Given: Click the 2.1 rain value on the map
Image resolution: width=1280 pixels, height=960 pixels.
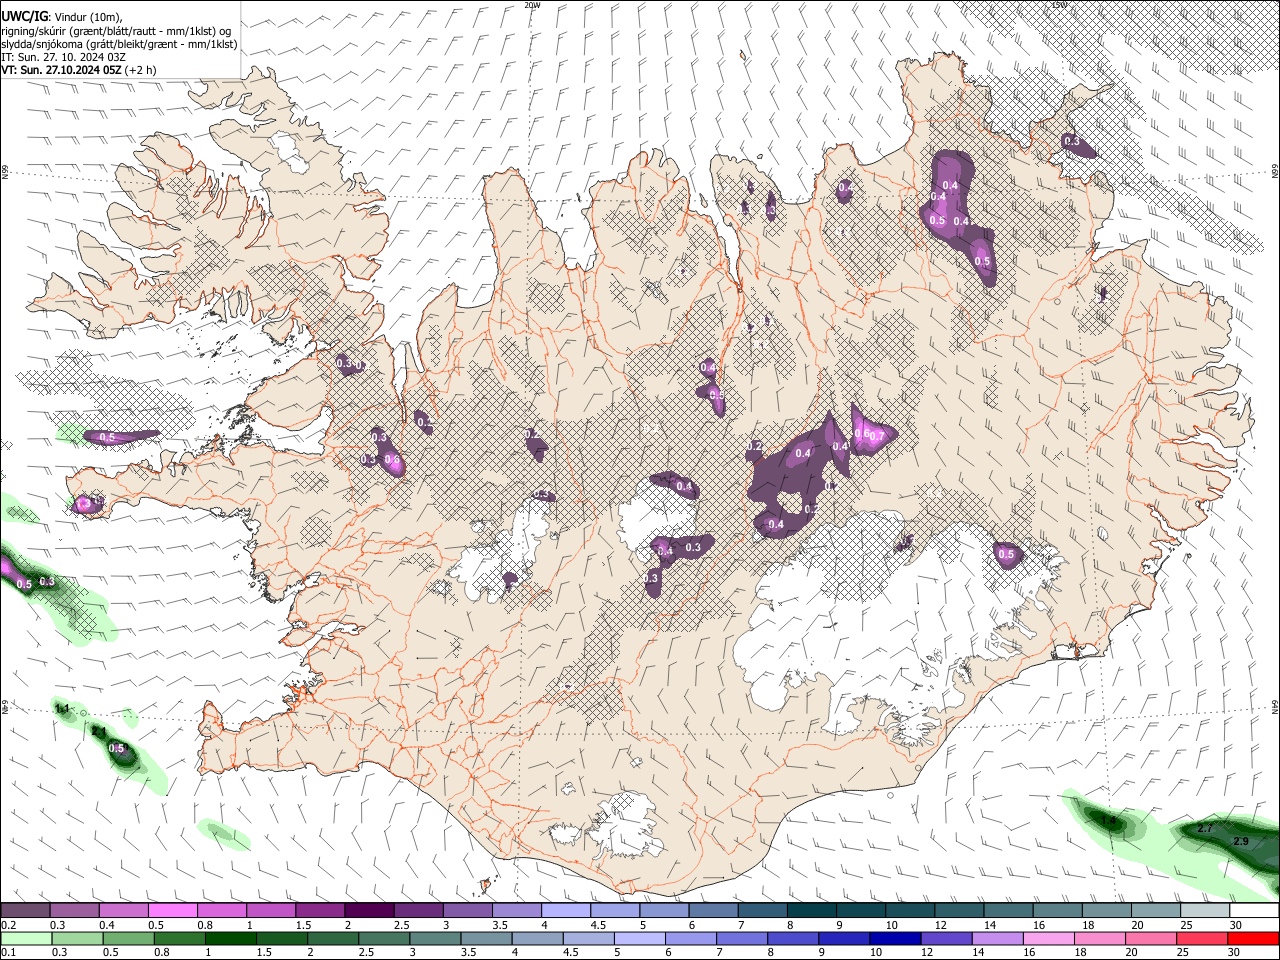Looking at the screenshot, I should (99, 732).
